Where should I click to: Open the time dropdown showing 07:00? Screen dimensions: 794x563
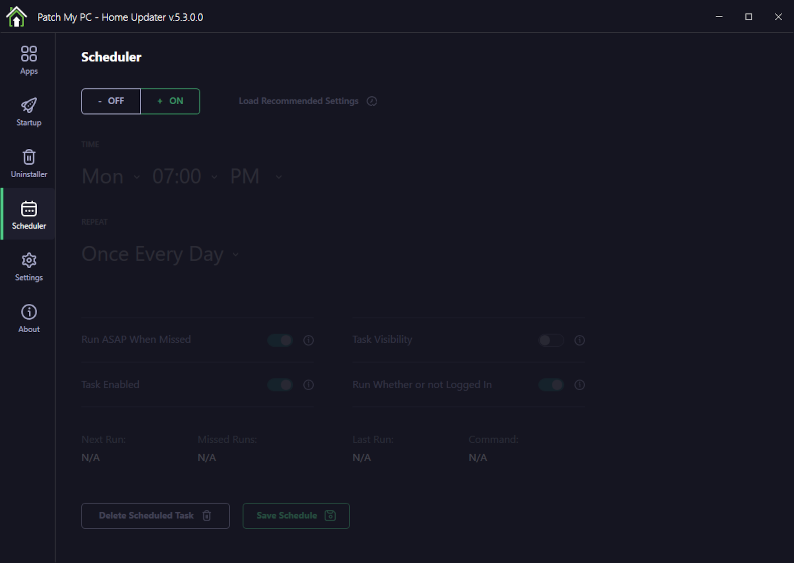[x=185, y=177]
